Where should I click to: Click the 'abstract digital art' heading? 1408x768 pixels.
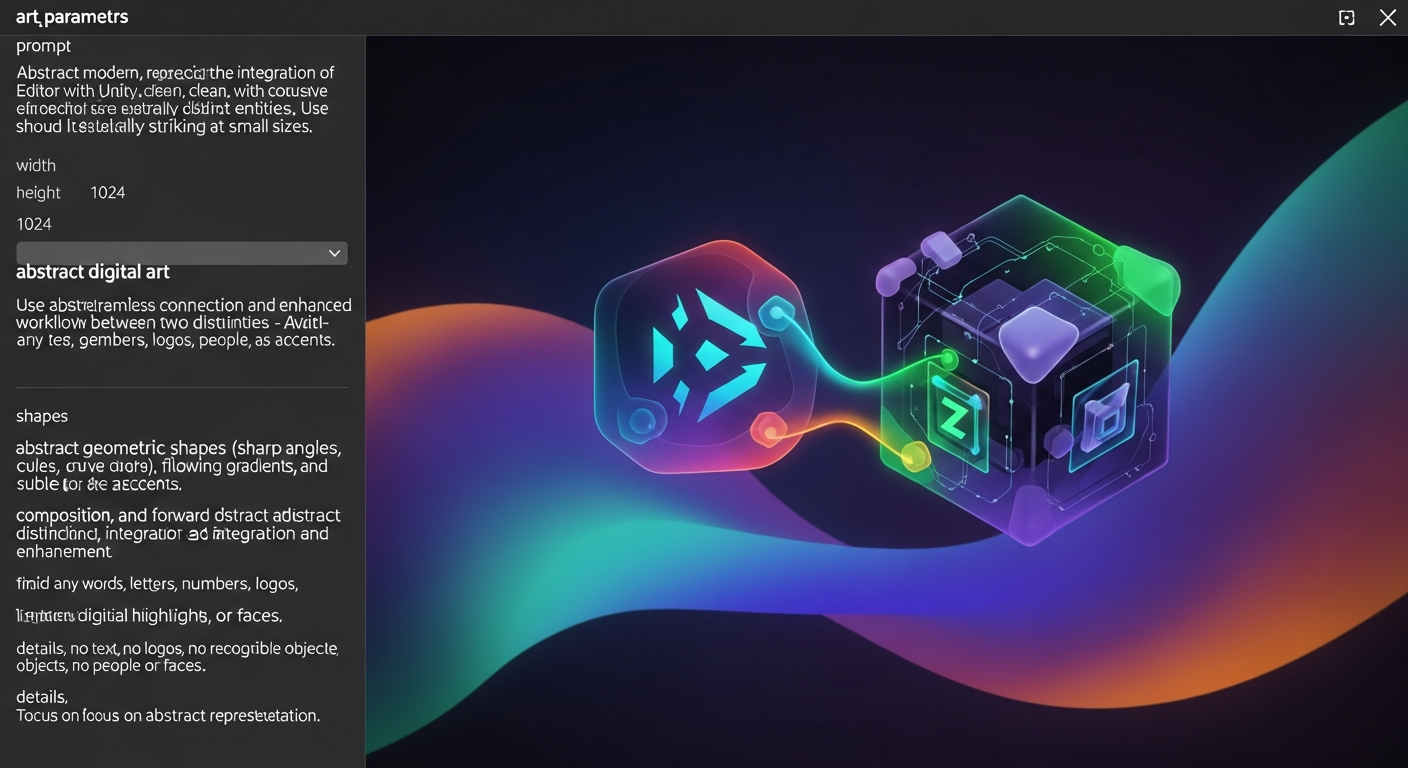(x=93, y=272)
